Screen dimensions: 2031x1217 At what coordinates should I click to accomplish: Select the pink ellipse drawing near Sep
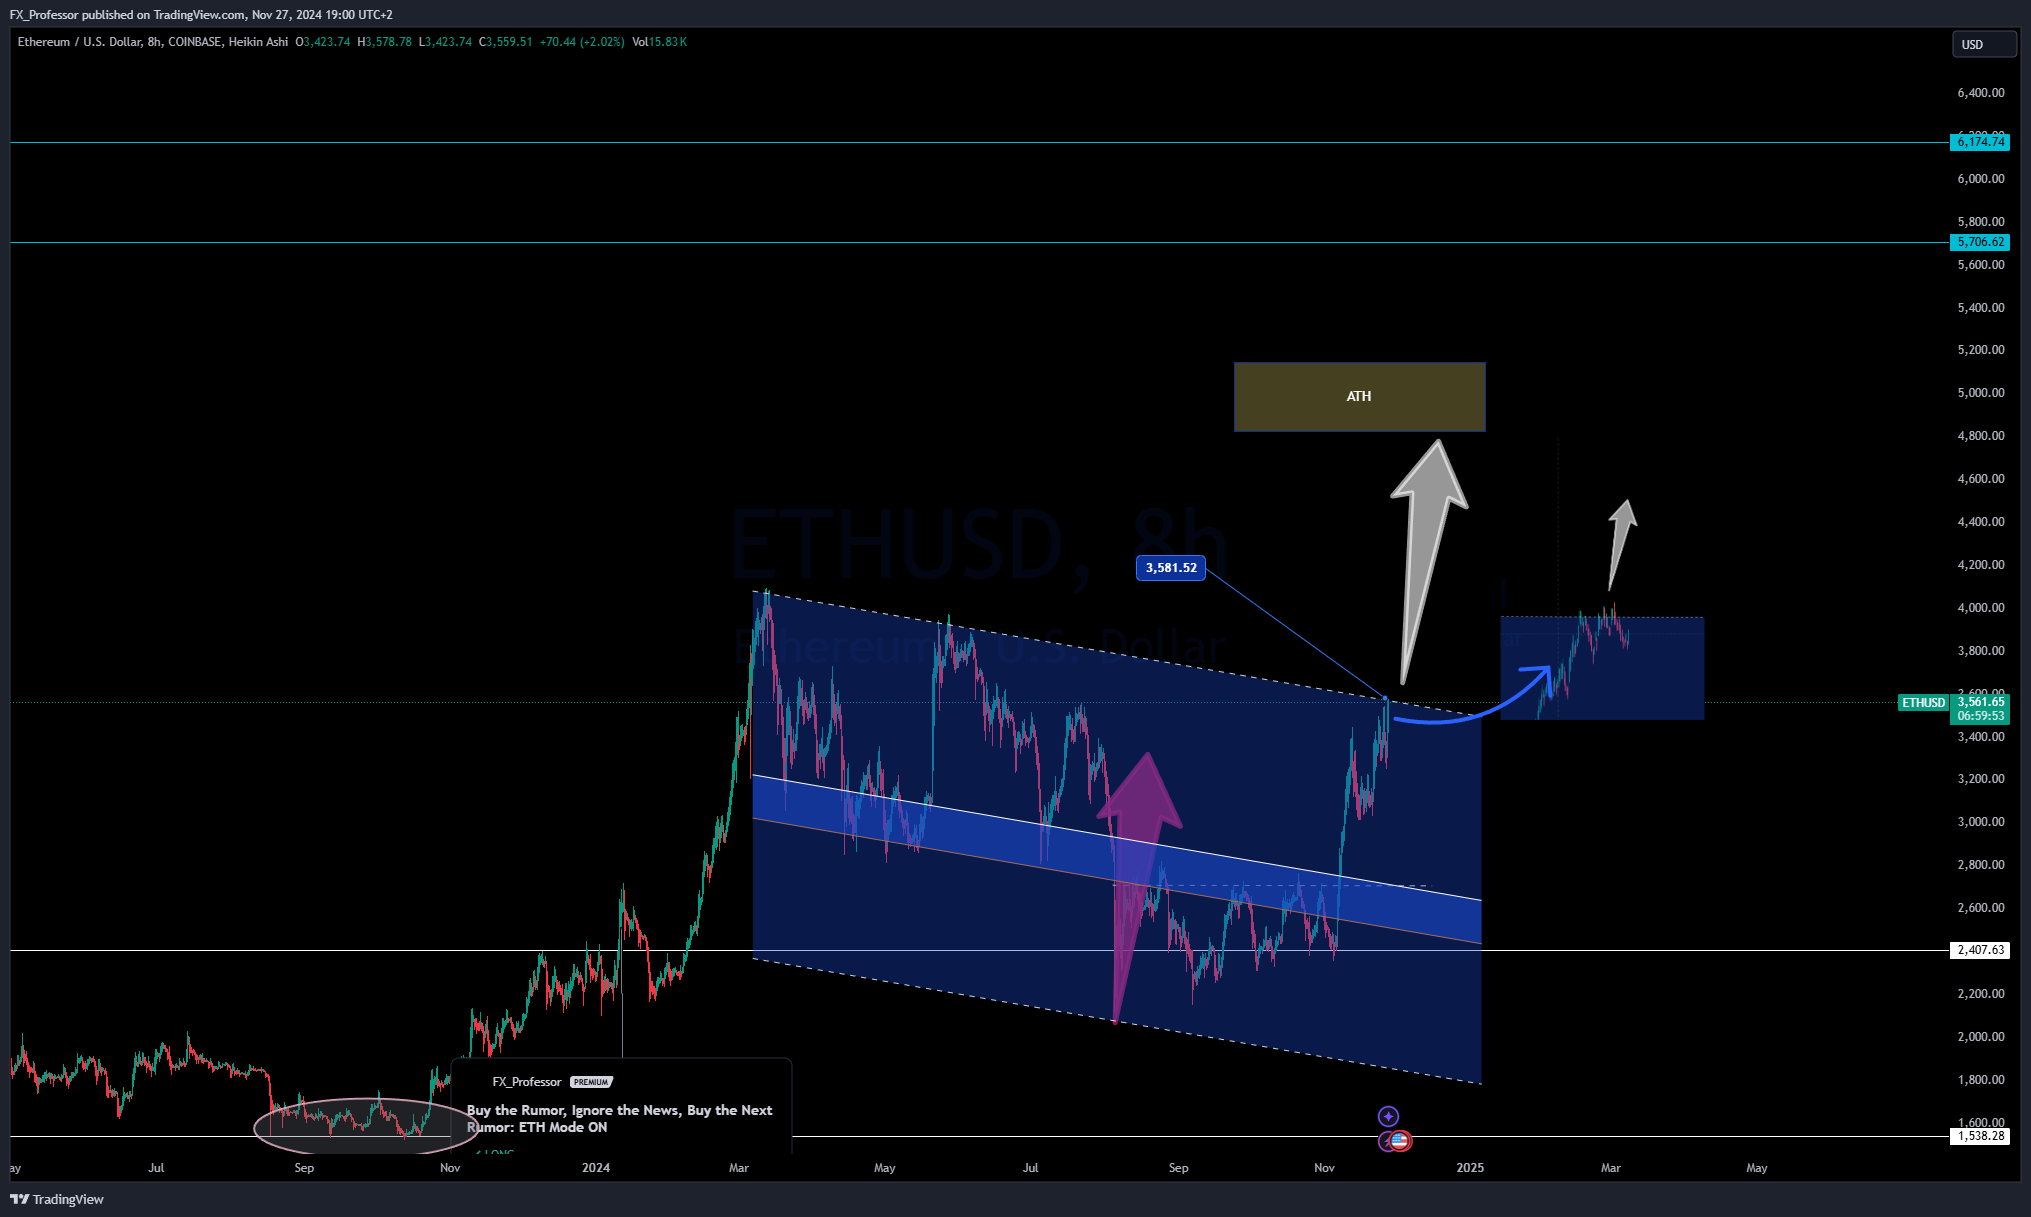(366, 1126)
